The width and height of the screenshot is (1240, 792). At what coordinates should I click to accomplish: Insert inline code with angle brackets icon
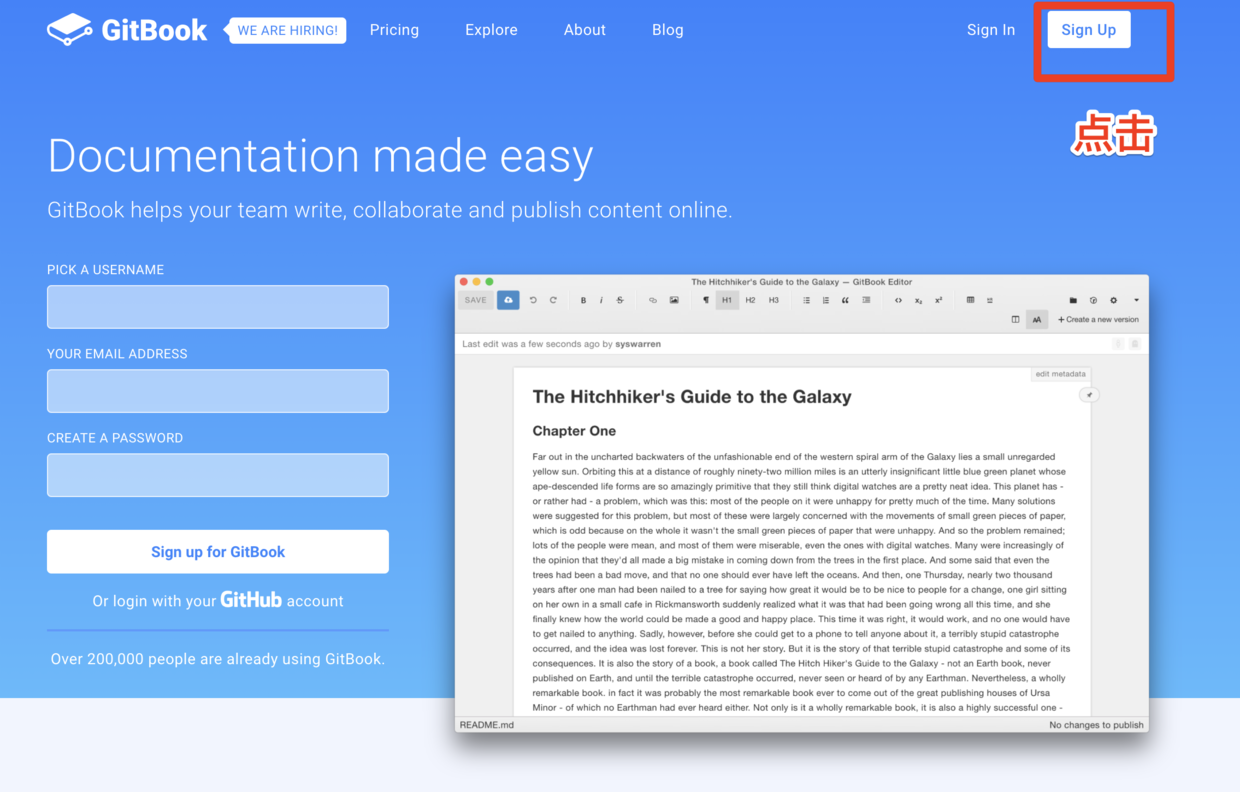[x=898, y=300]
